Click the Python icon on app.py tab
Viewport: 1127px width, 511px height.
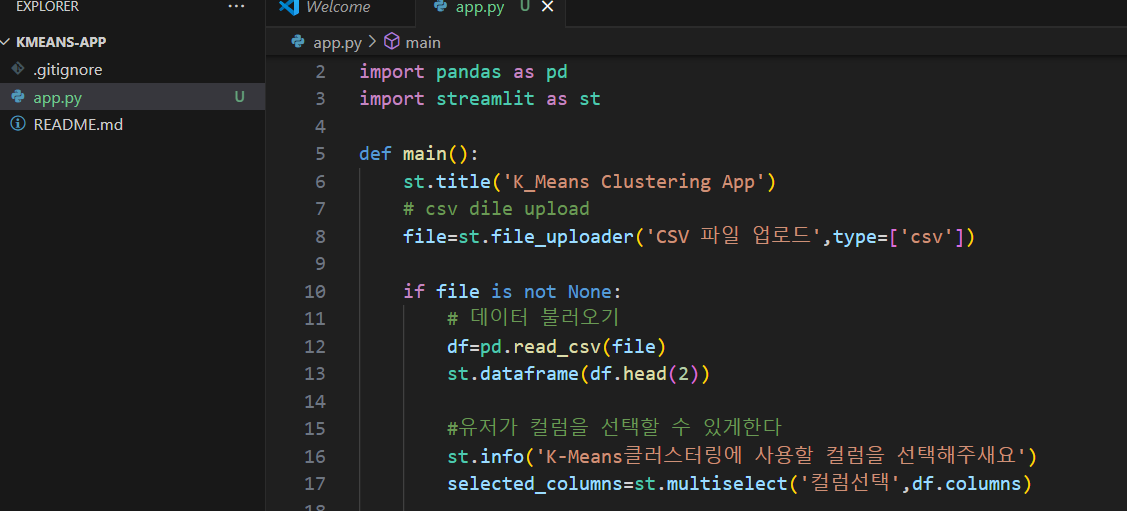(x=441, y=6)
